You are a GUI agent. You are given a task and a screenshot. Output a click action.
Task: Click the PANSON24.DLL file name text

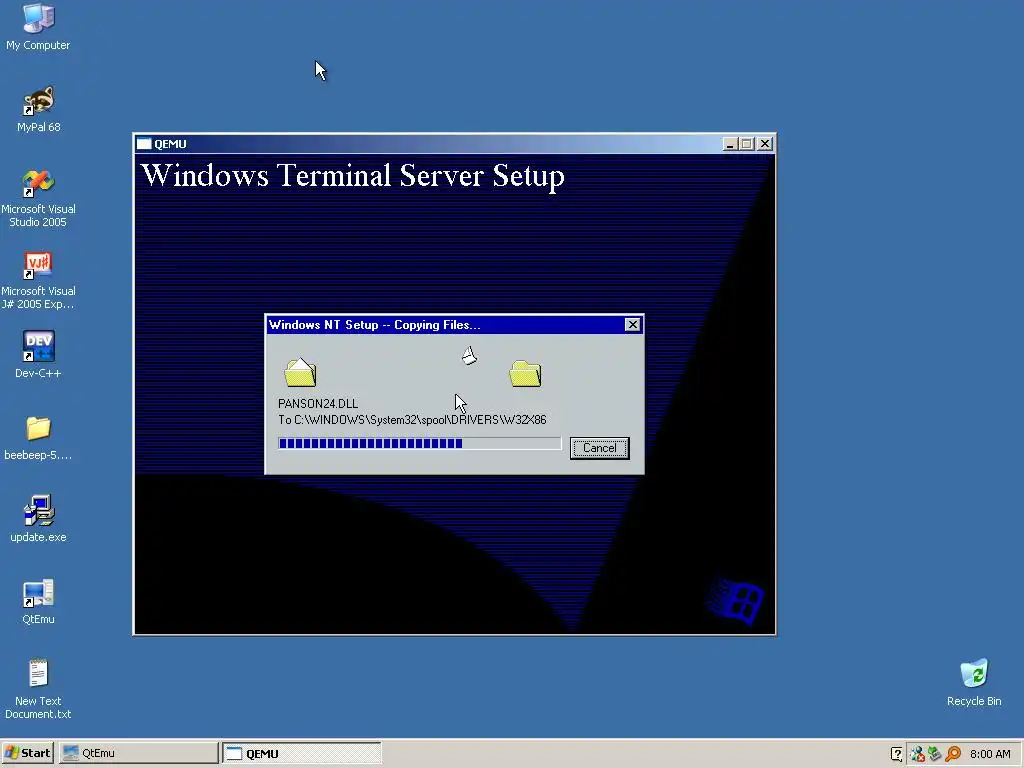pyautogui.click(x=317, y=404)
